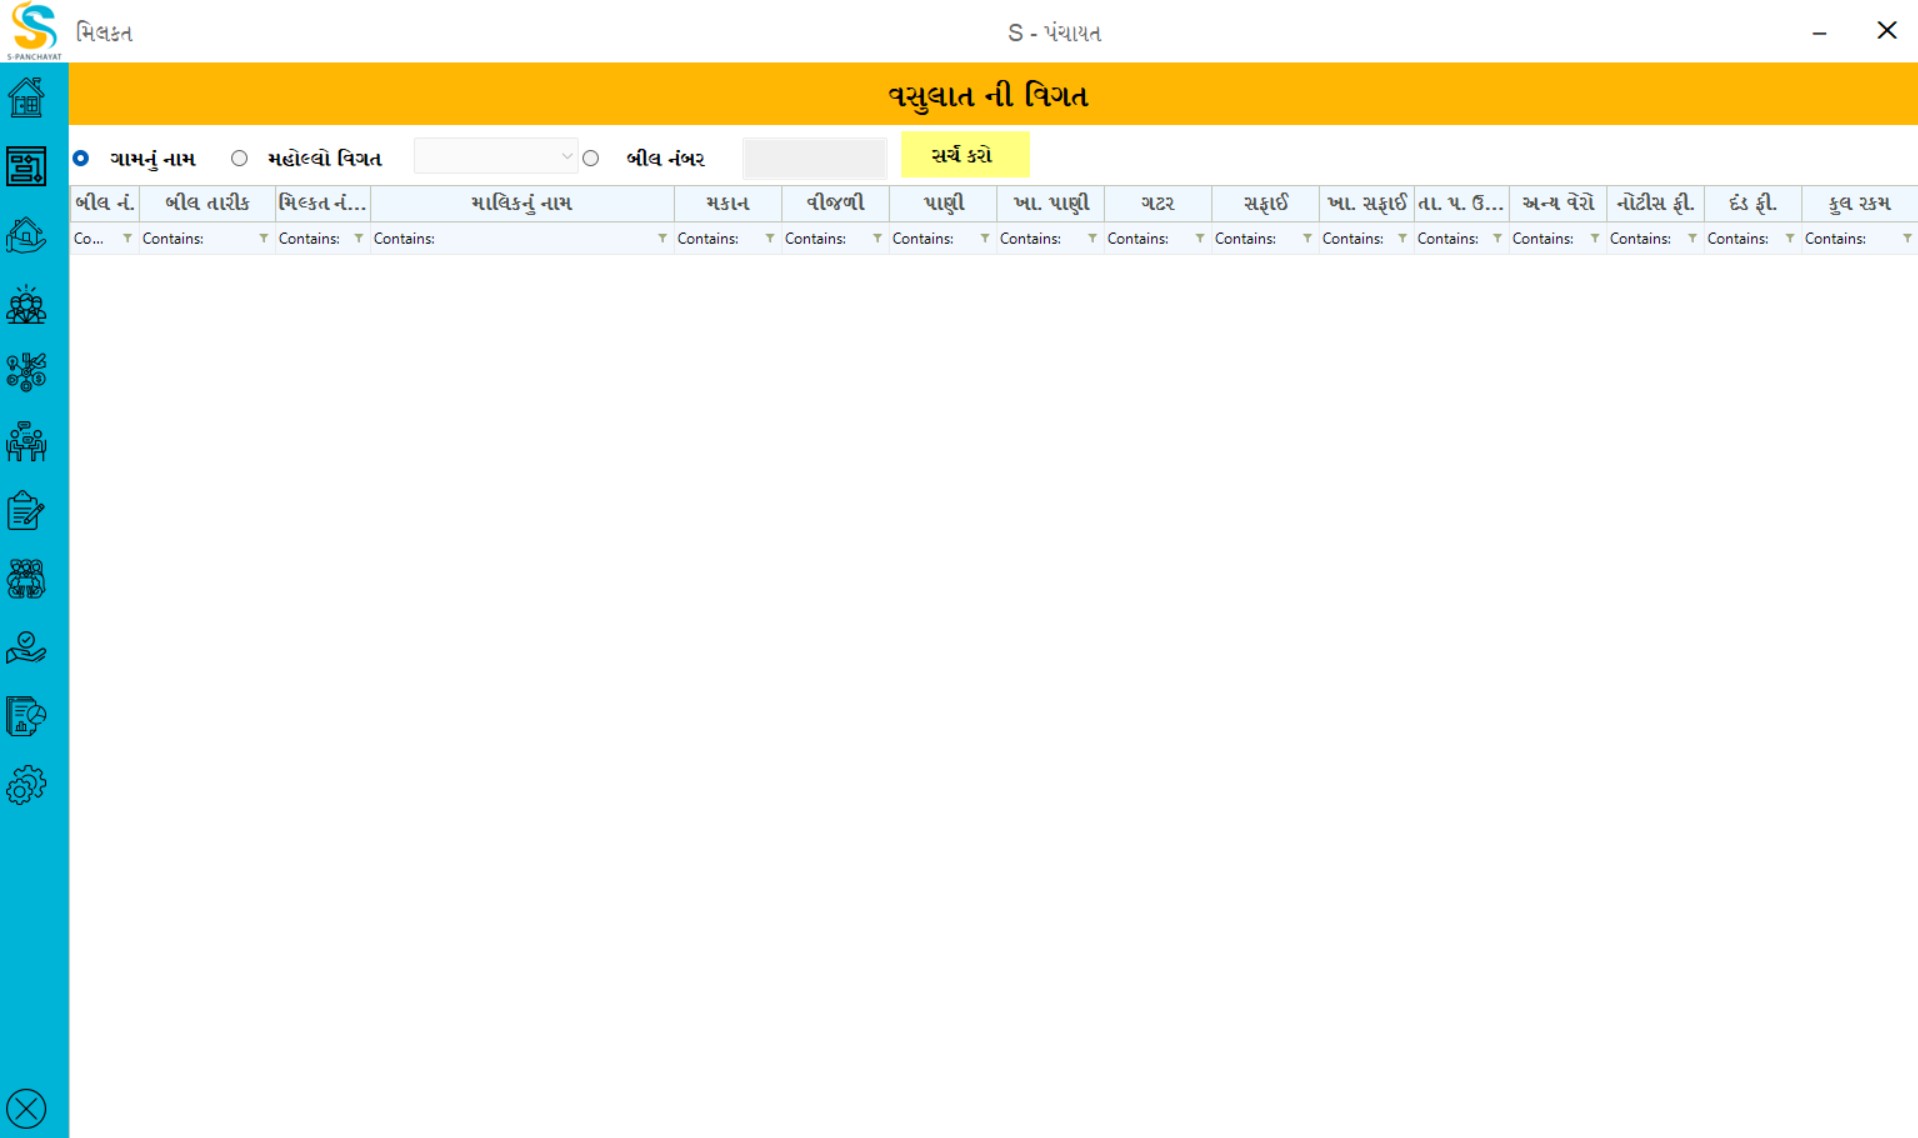Viewport: 1918px width, 1138px height.
Task: Select the ગામનું નામ radio button
Action: [81, 158]
